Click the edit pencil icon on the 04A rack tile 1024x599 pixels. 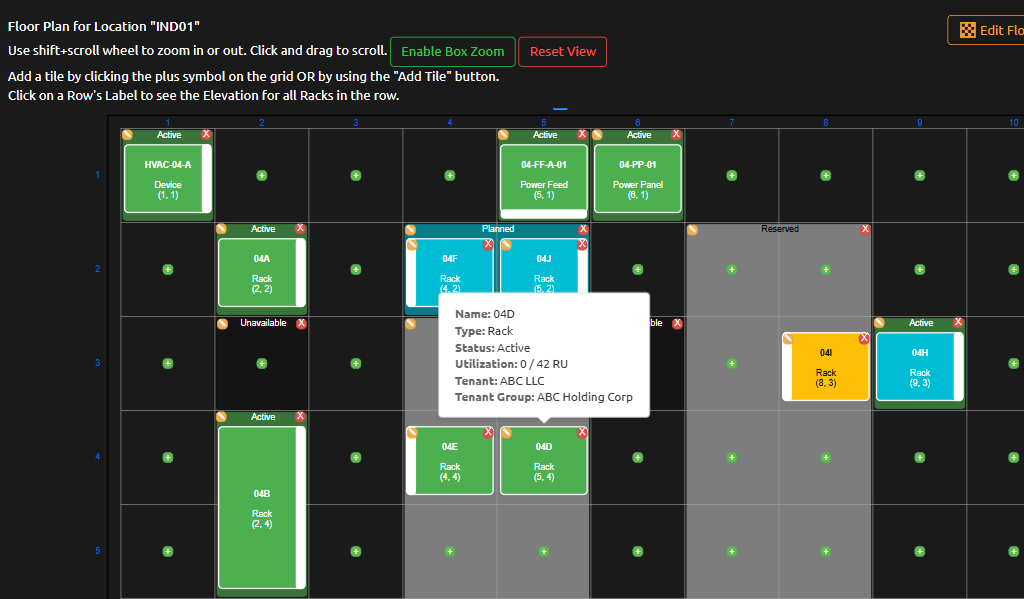221,229
